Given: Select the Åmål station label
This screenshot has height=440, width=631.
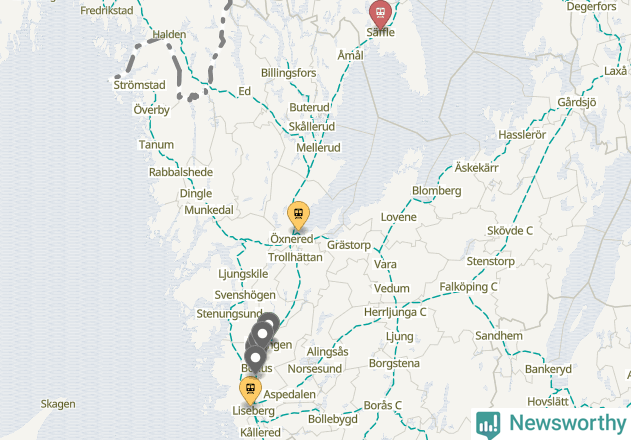Looking at the screenshot, I should pyautogui.click(x=351, y=55).
